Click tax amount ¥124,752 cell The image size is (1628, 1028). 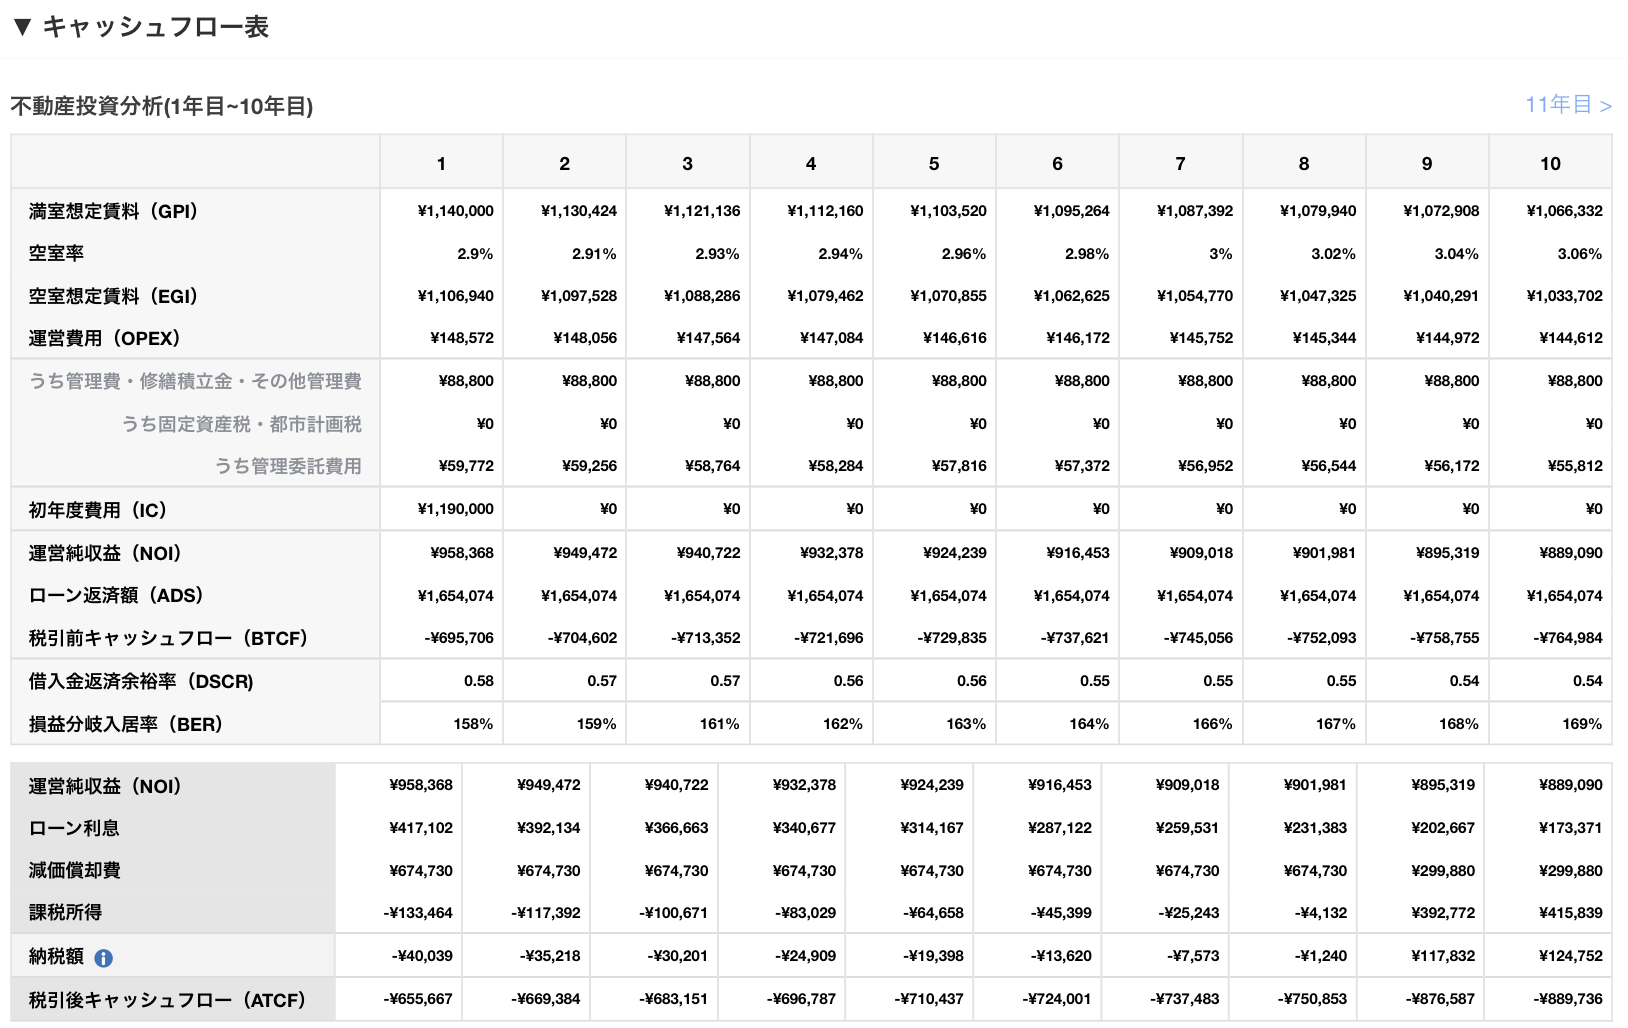(x=1571, y=956)
